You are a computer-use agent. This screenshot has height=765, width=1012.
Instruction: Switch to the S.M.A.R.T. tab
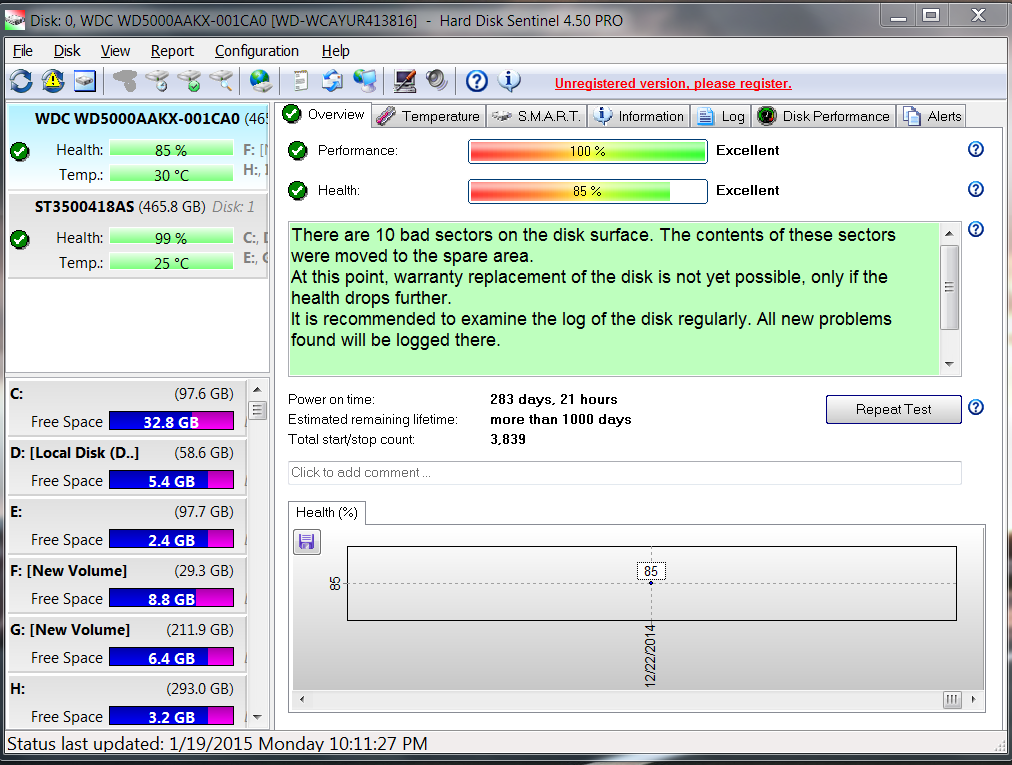pos(537,116)
